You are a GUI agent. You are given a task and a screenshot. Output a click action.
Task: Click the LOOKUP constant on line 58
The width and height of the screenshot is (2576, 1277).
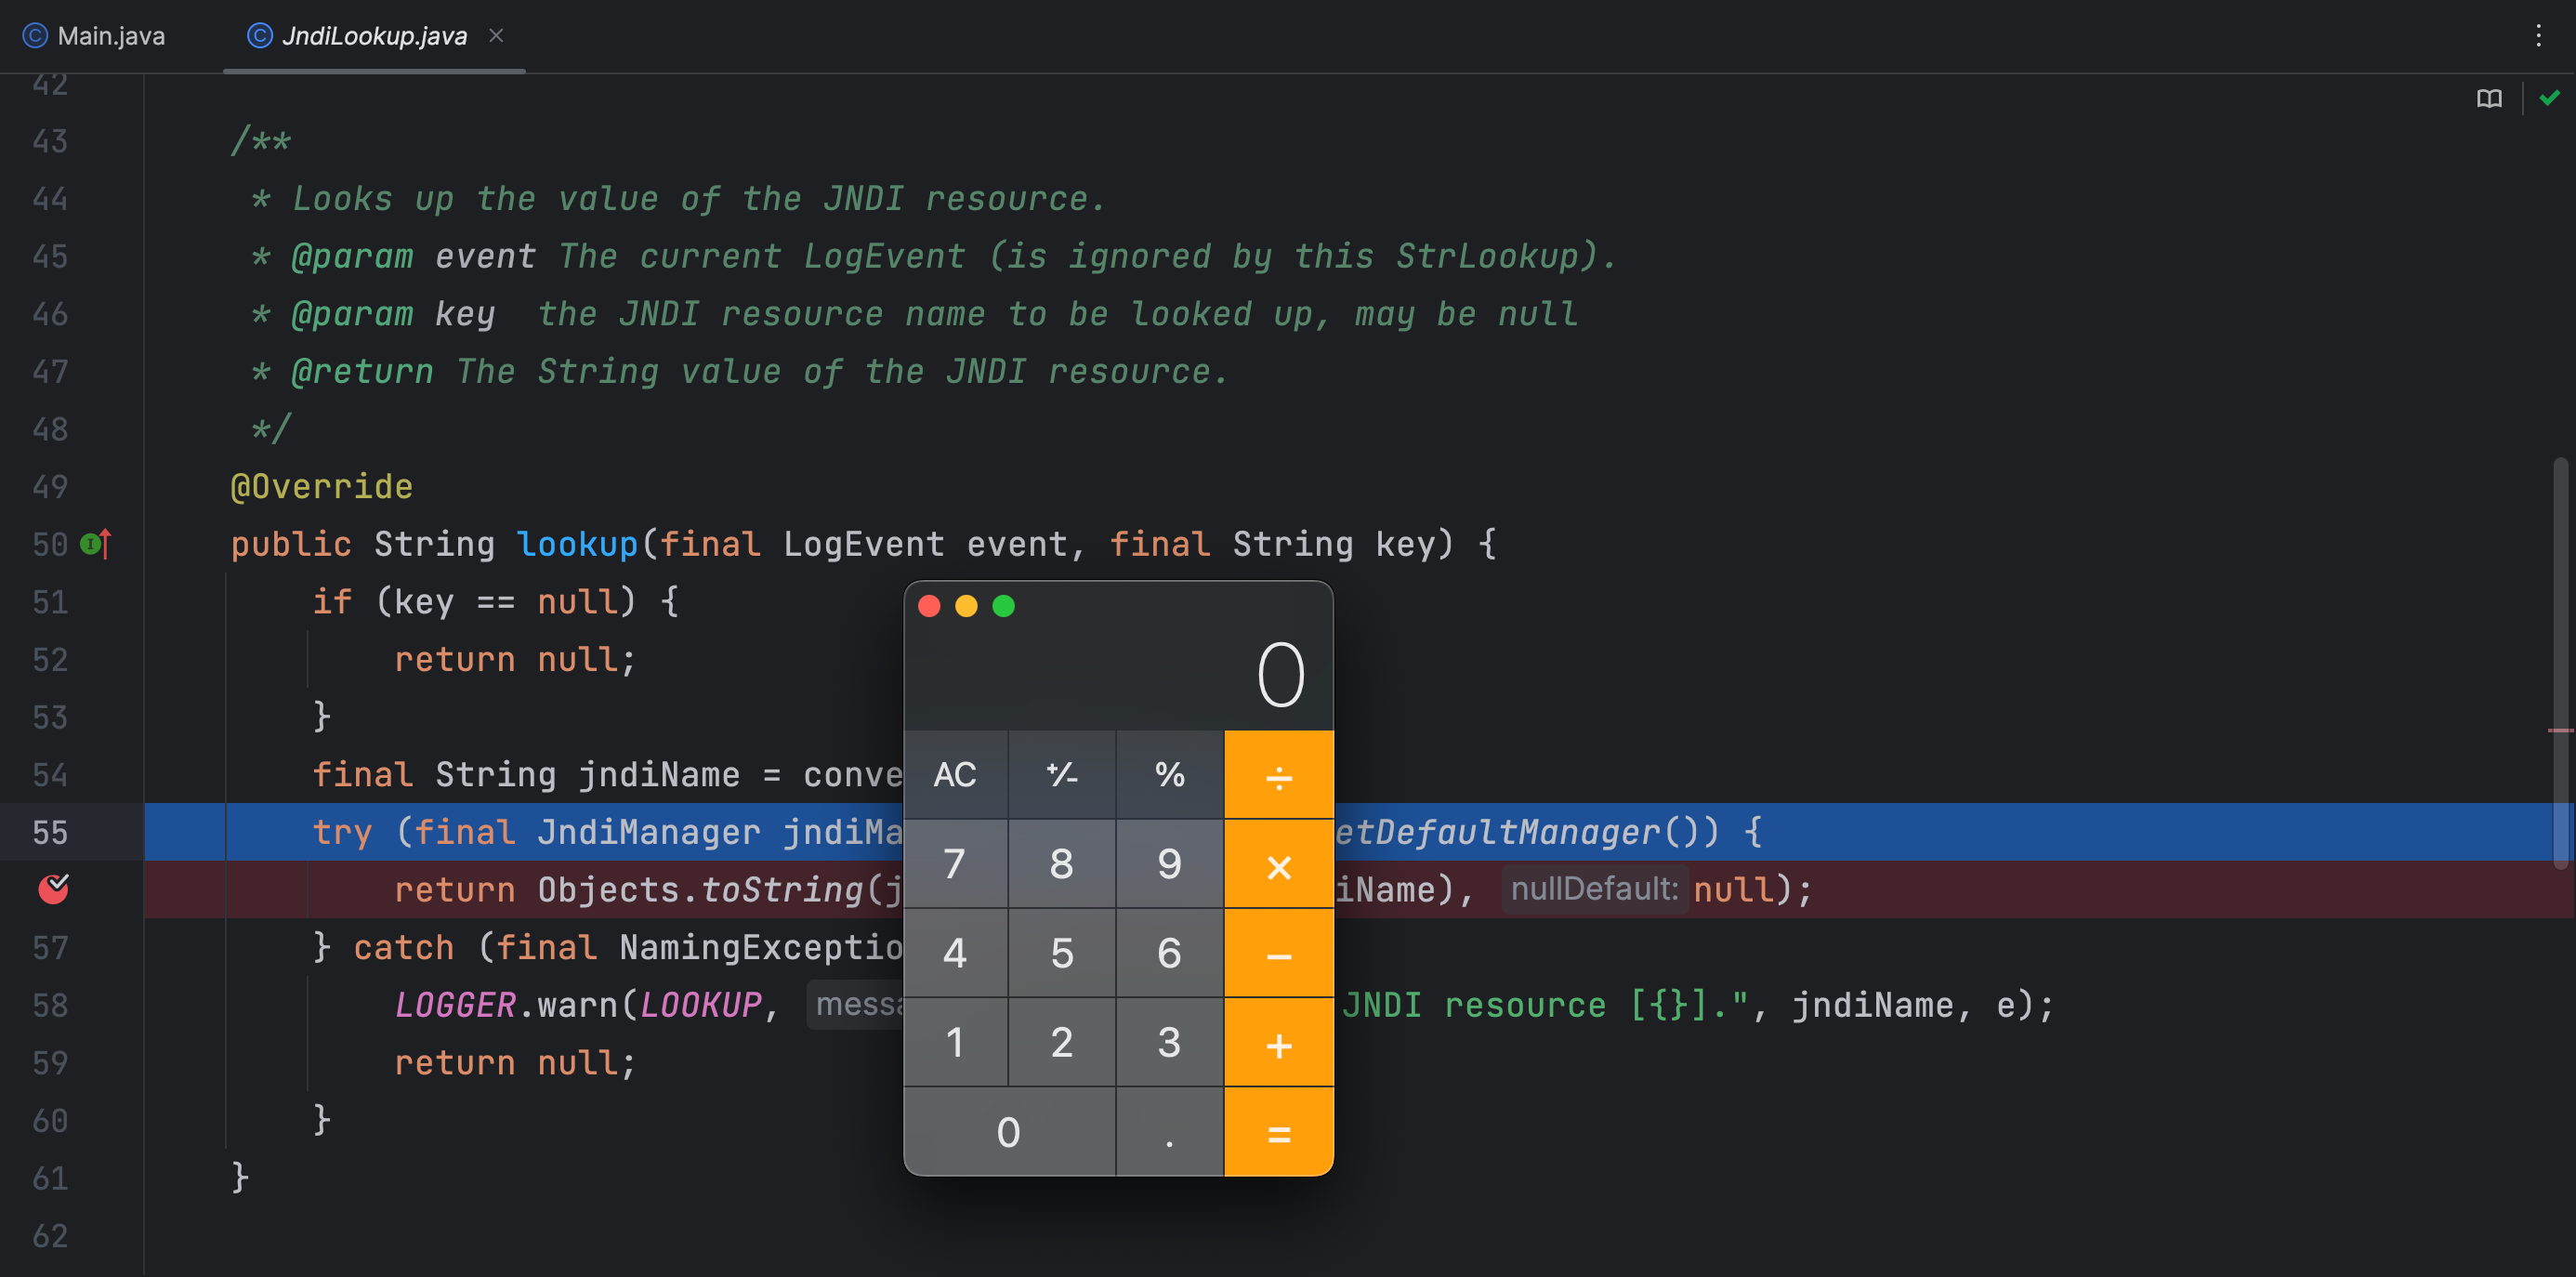[700, 1004]
